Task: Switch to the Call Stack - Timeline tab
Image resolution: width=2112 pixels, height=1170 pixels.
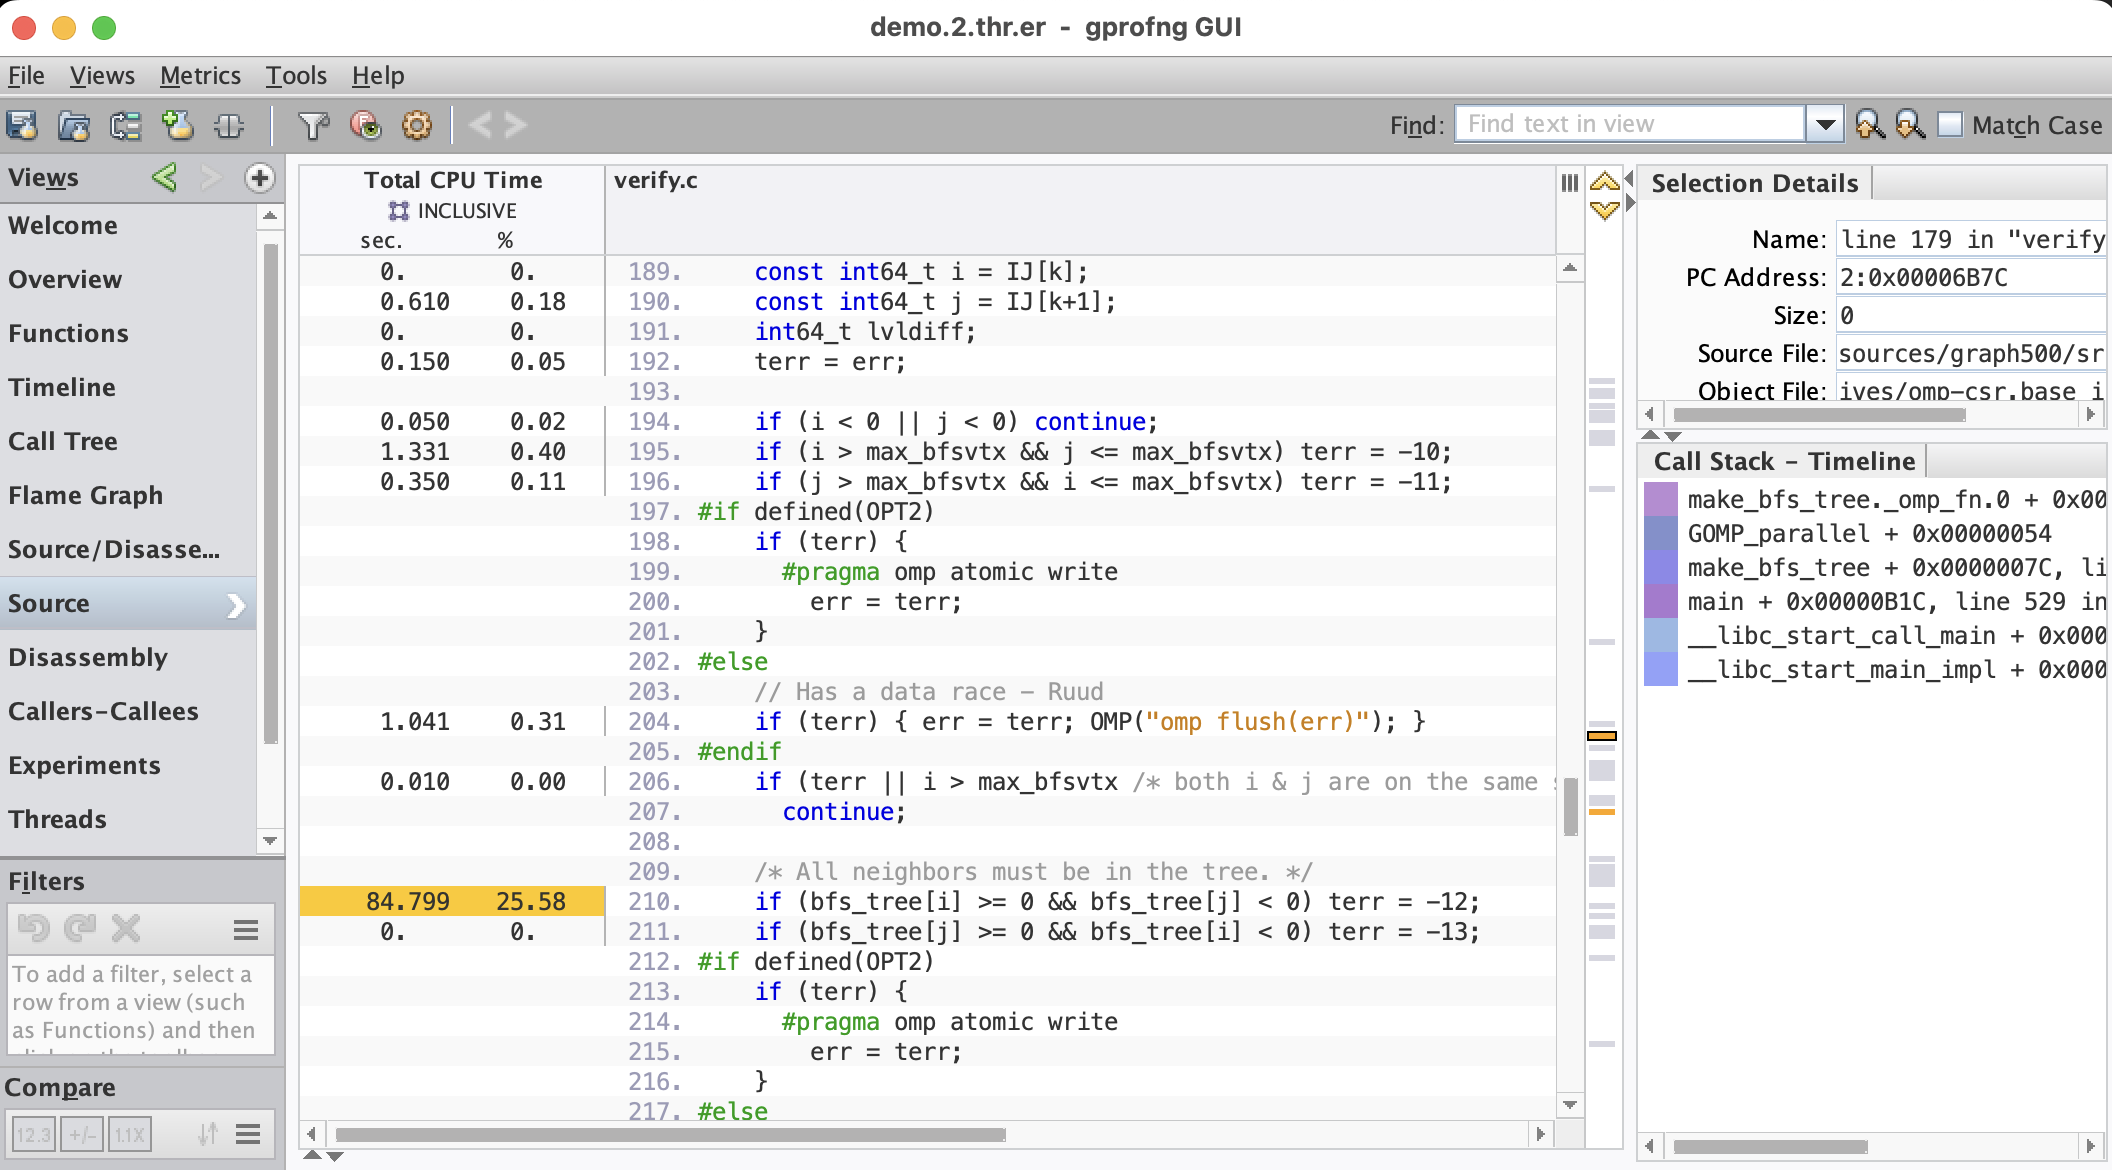Action: click(1784, 461)
